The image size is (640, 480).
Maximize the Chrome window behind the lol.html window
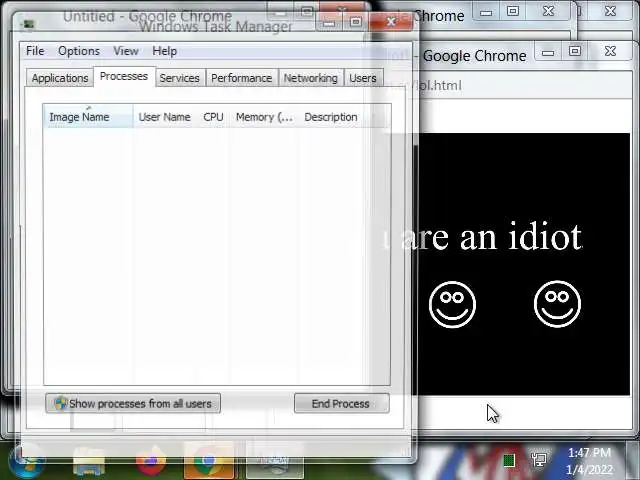513,11
